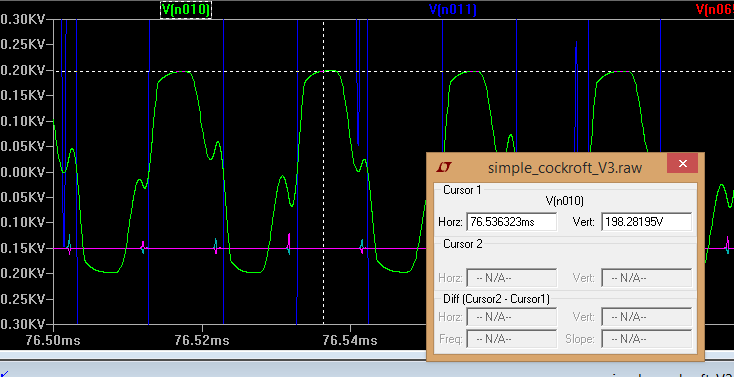This screenshot has width=734, height=377.
Task: Select the red trace label at the top right
Action: [715, 9]
